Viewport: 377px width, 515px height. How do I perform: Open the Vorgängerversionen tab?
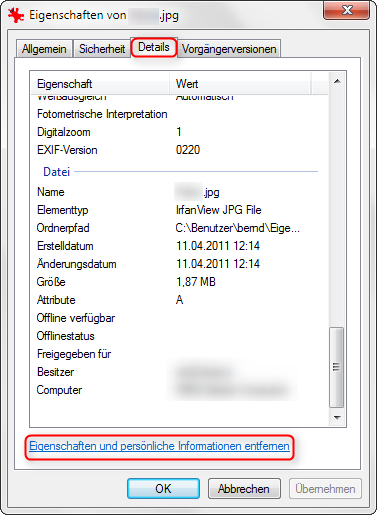pos(229,49)
